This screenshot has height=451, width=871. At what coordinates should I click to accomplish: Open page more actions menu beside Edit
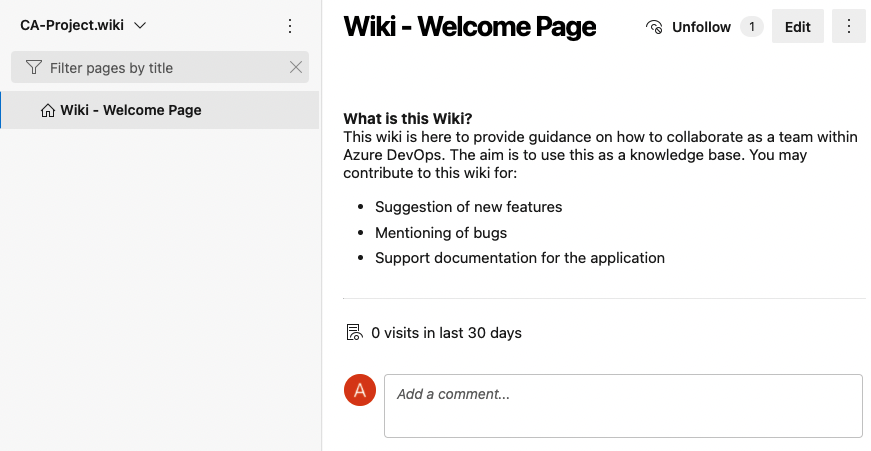(x=848, y=27)
